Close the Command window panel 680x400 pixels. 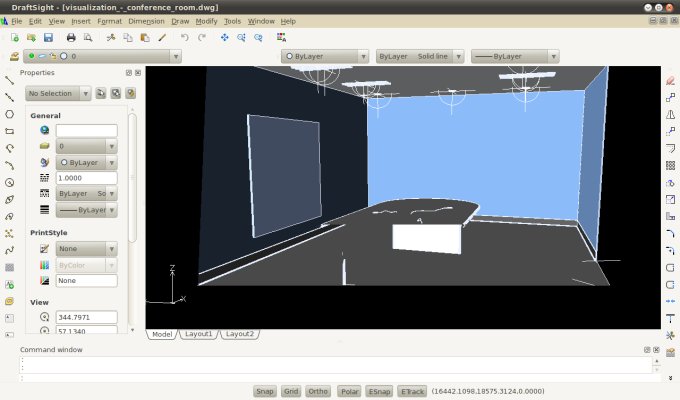(656, 350)
